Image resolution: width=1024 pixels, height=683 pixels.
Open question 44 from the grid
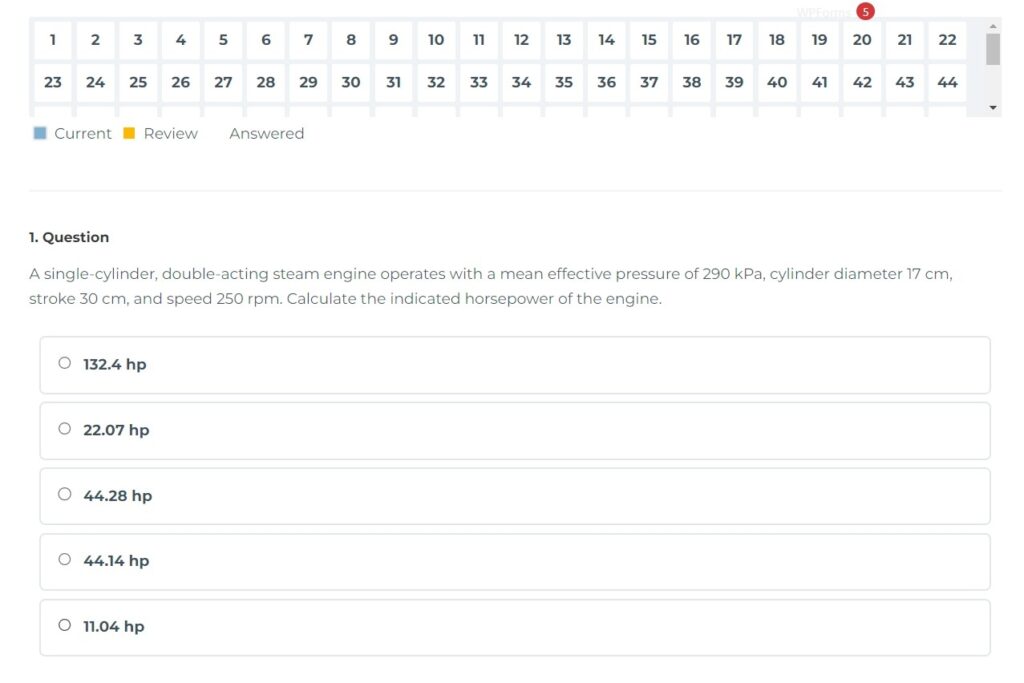point(947,82)
